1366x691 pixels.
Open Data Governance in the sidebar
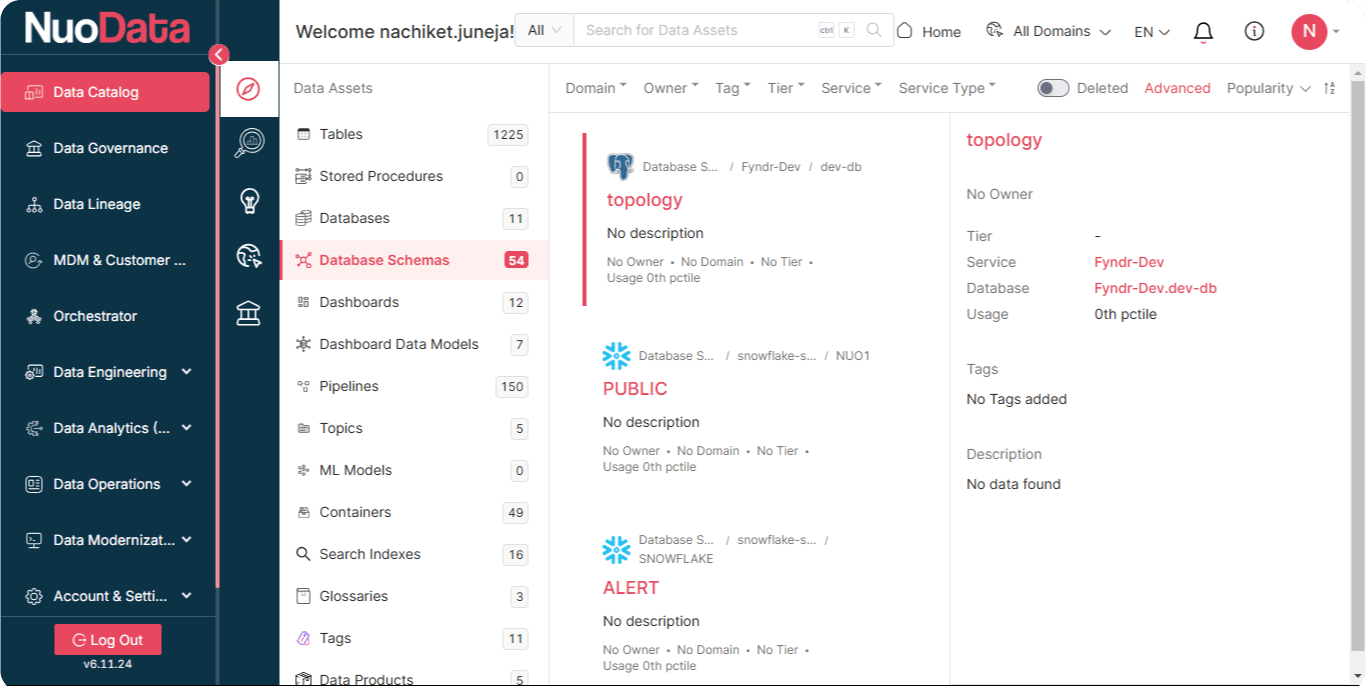point(108,148)
